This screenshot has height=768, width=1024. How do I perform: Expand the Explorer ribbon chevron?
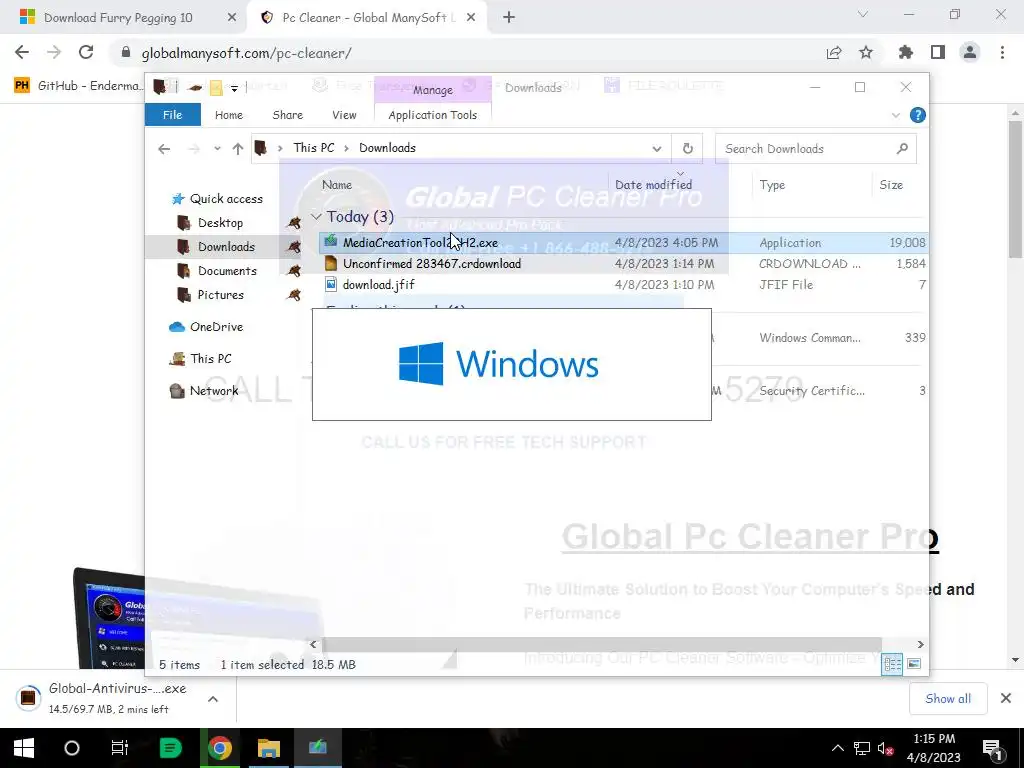point(895,116)
